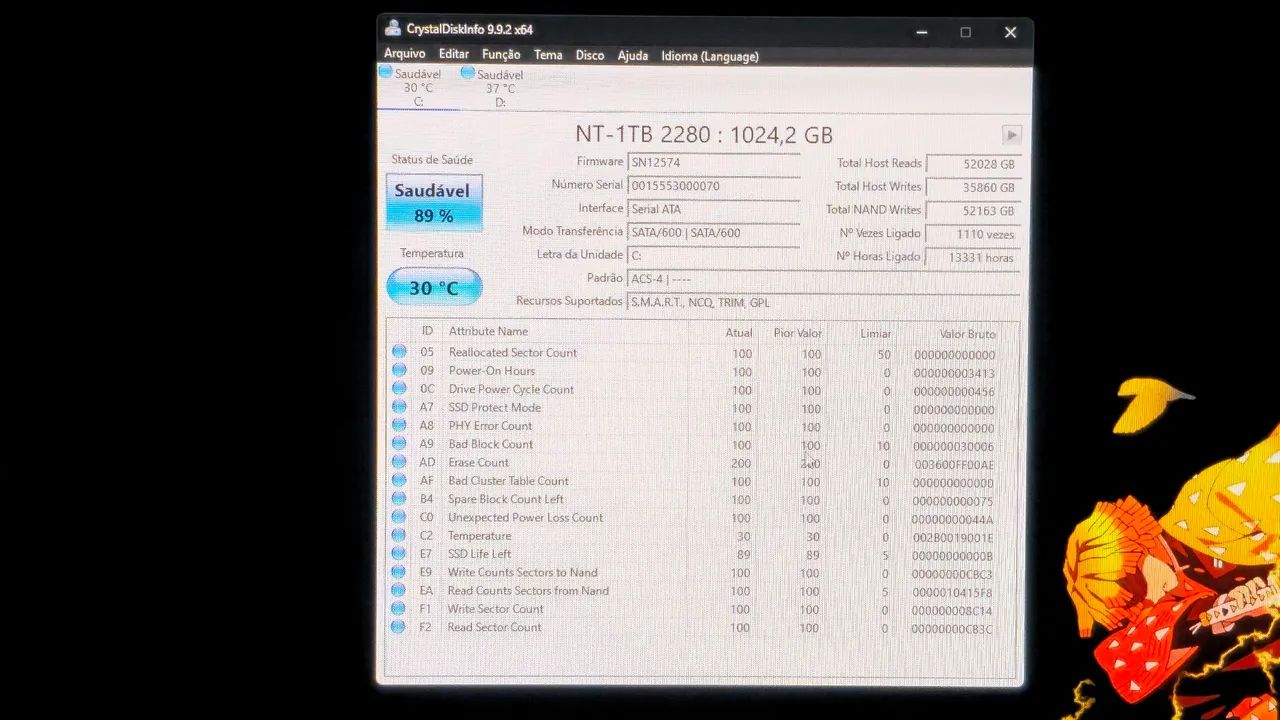Click status icon for Write Sector Count

point(398,608)
